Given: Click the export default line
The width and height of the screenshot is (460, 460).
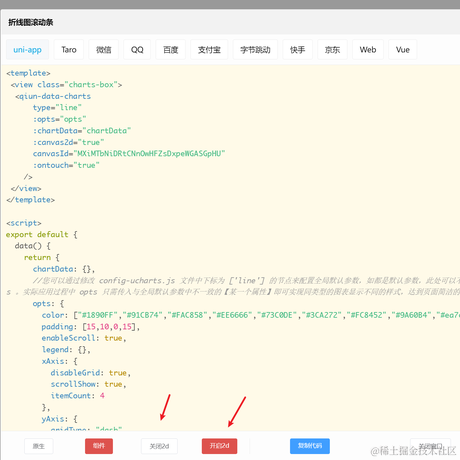Looking at the screenshot, I should [42, 235].
